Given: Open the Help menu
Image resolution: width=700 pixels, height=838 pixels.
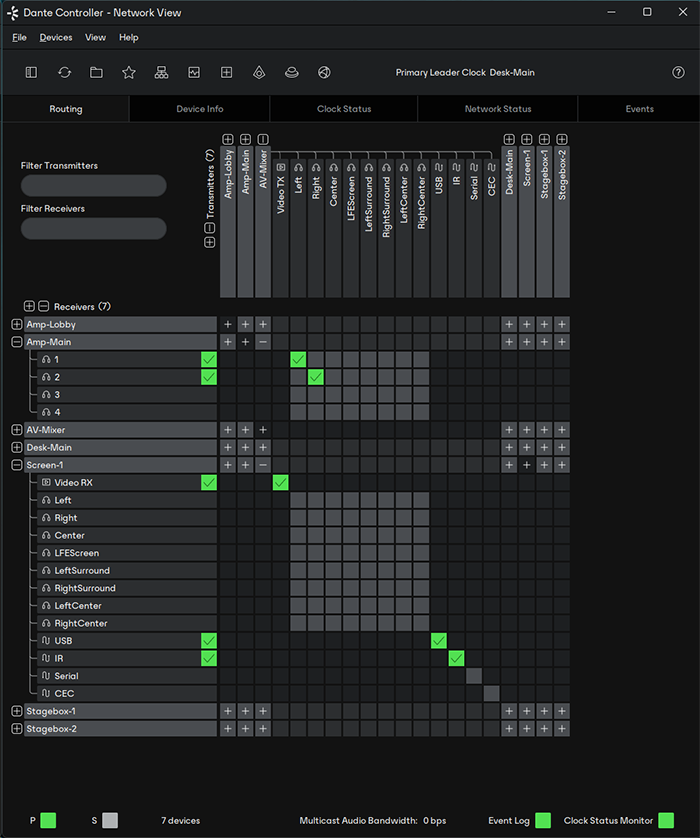Looking at the screenshot, I should 128,37.
